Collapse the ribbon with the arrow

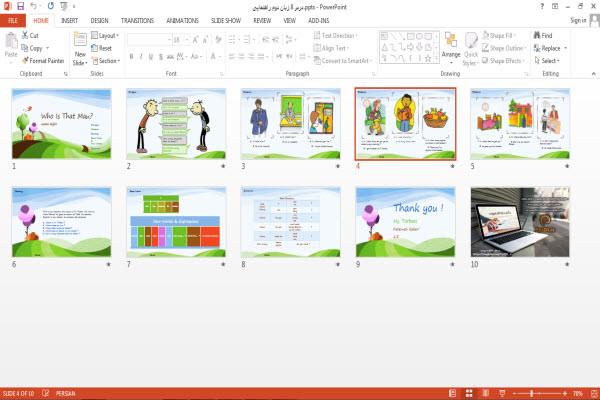593,73
